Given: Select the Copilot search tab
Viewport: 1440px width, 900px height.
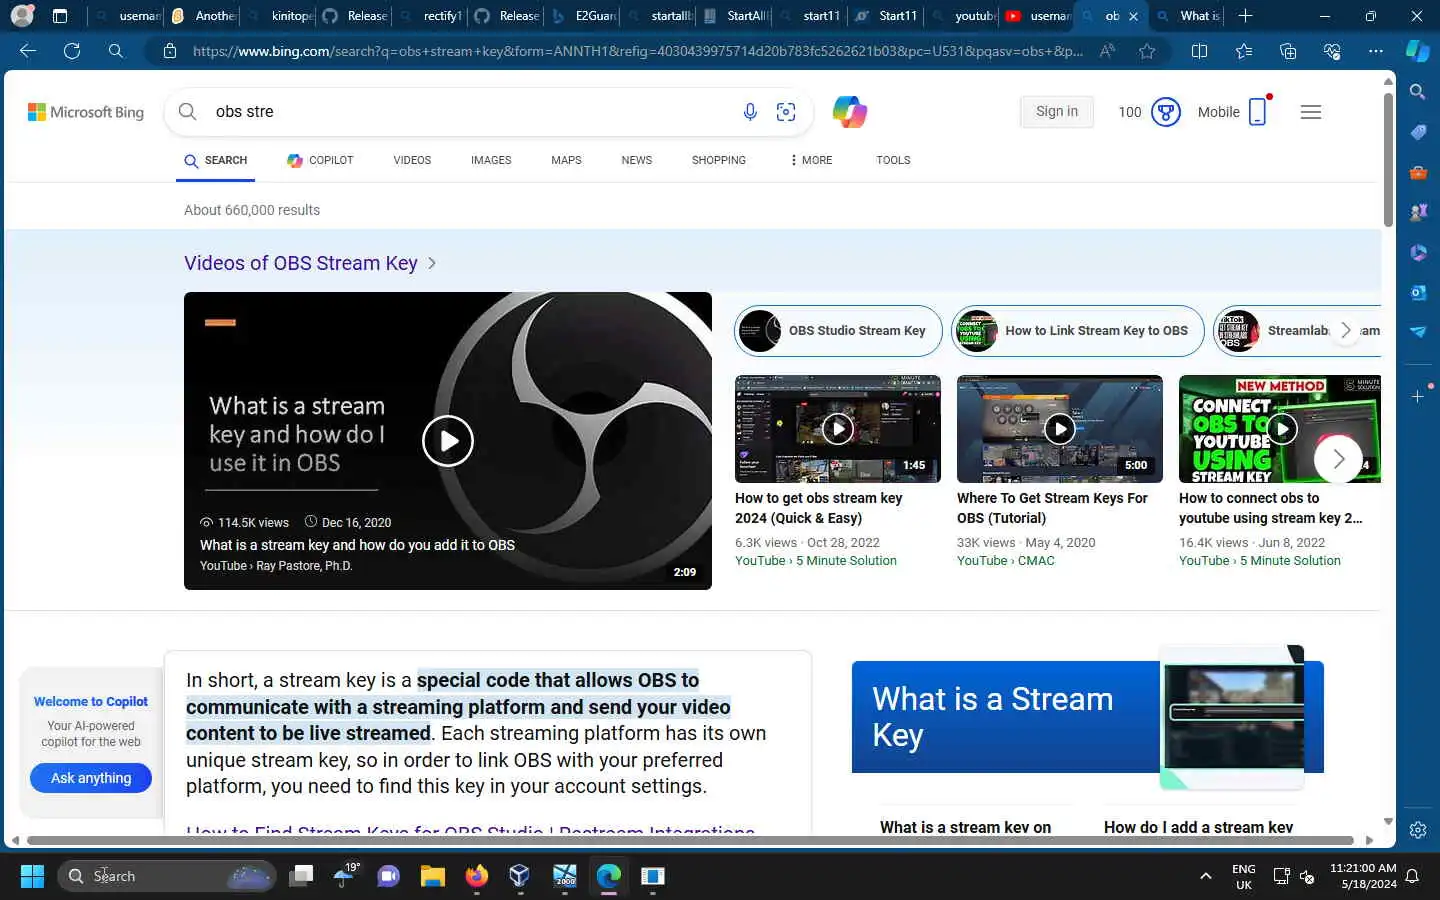Looking at the screenshot, I should click(x=320, y=160).
